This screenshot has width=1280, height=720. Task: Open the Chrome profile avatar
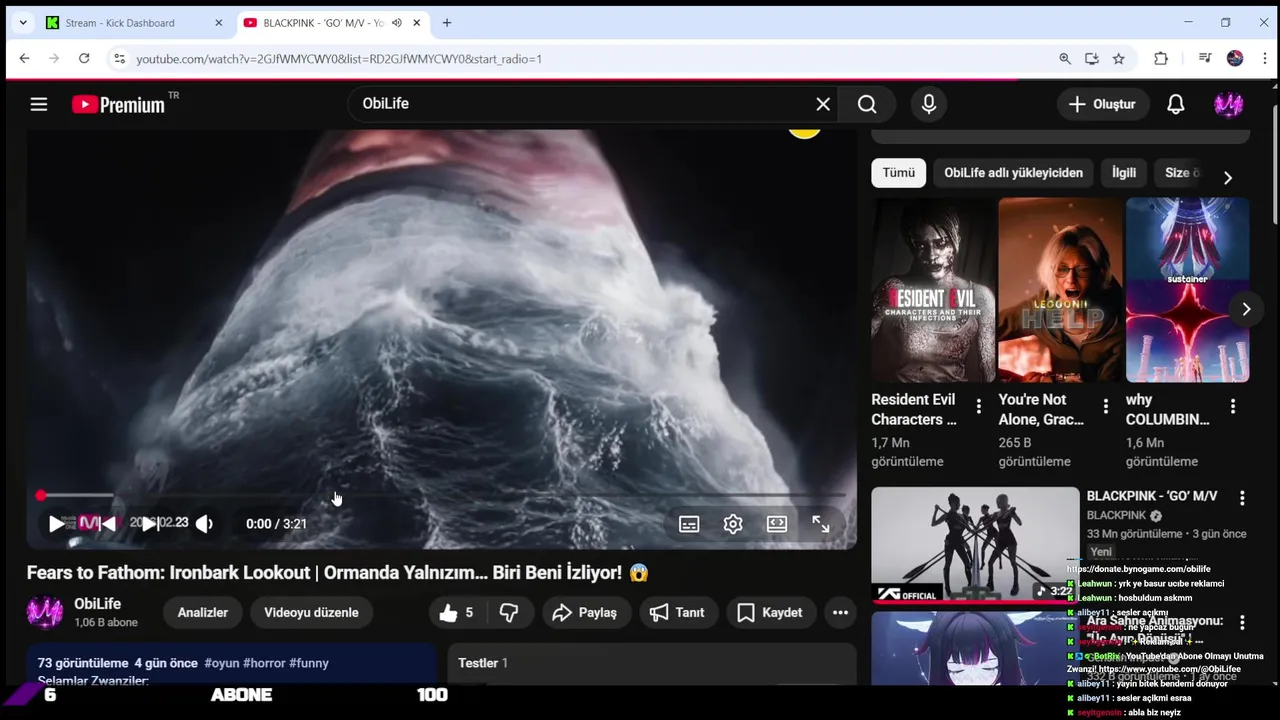(x=1235, y=59)
